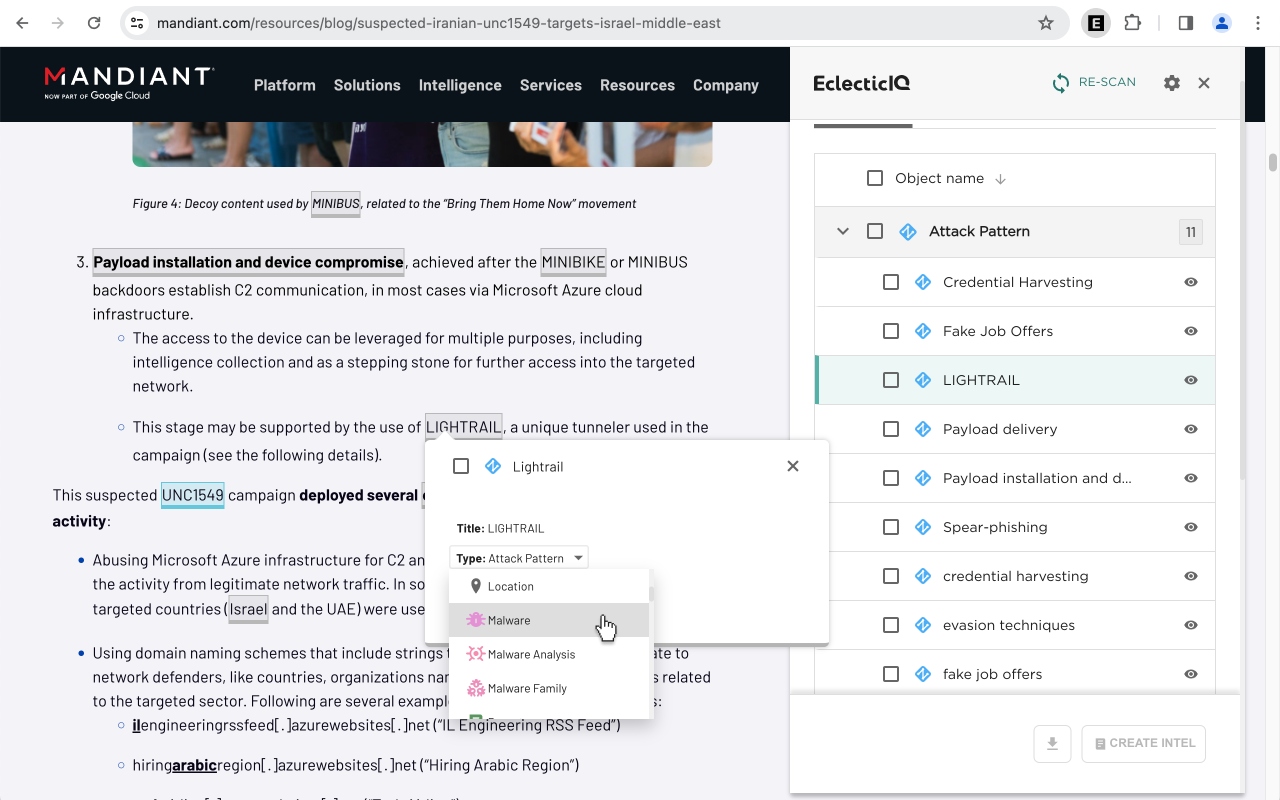Select Malware Family from the type dropdown
Viewport: 1280px width, 800px height.
click(549, 688)
